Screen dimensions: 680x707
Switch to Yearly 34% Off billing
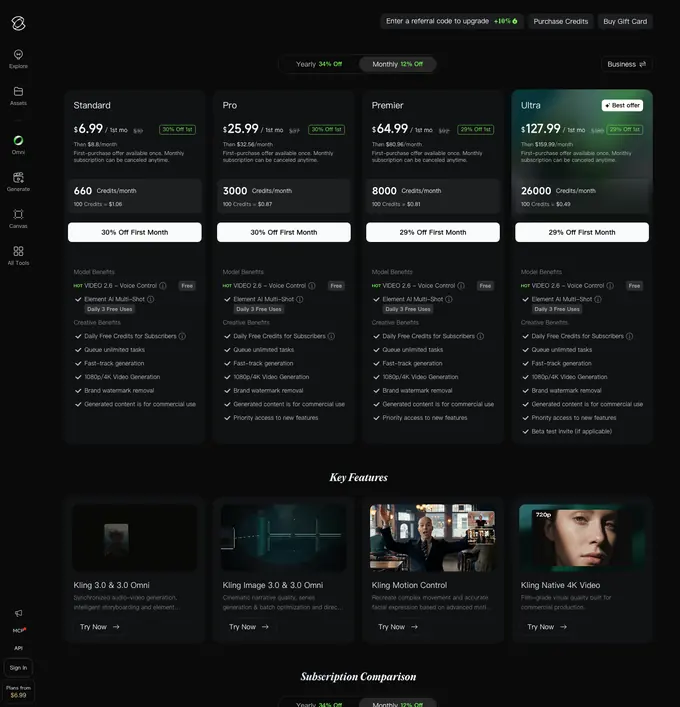(x=319, y=64)
